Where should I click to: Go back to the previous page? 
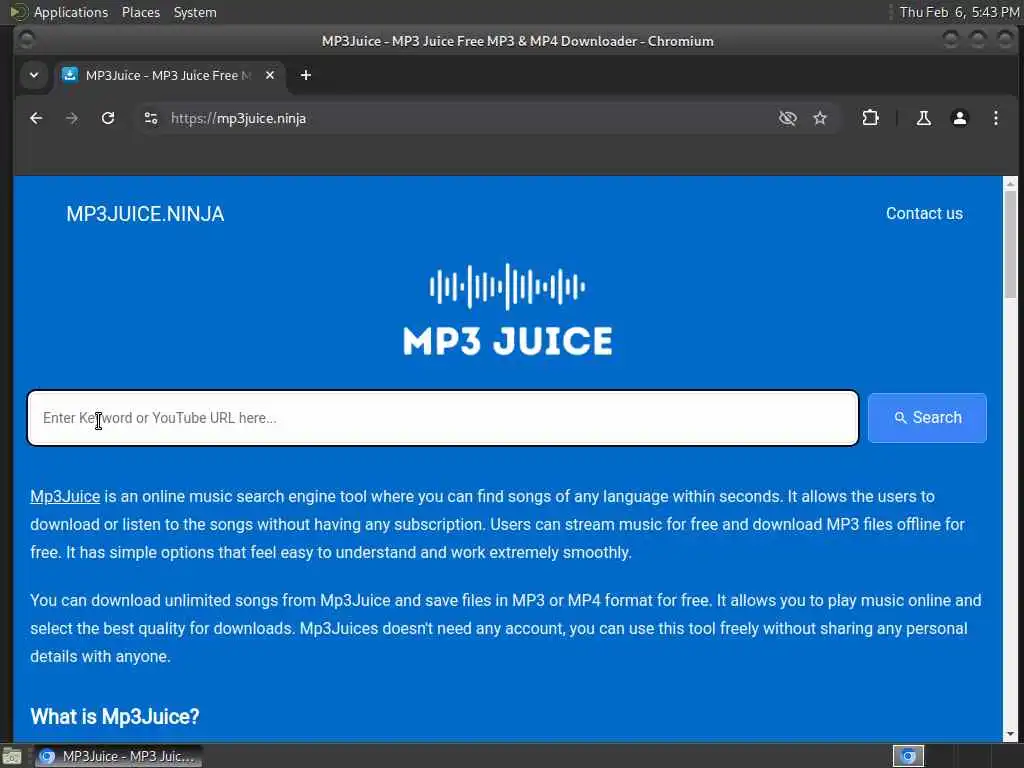tap(36, 118)
